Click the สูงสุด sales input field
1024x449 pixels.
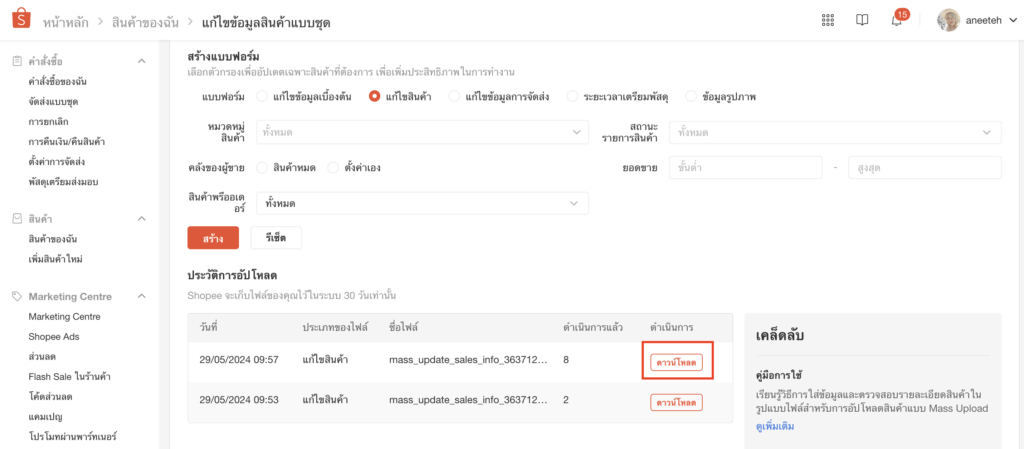(925, 168)
